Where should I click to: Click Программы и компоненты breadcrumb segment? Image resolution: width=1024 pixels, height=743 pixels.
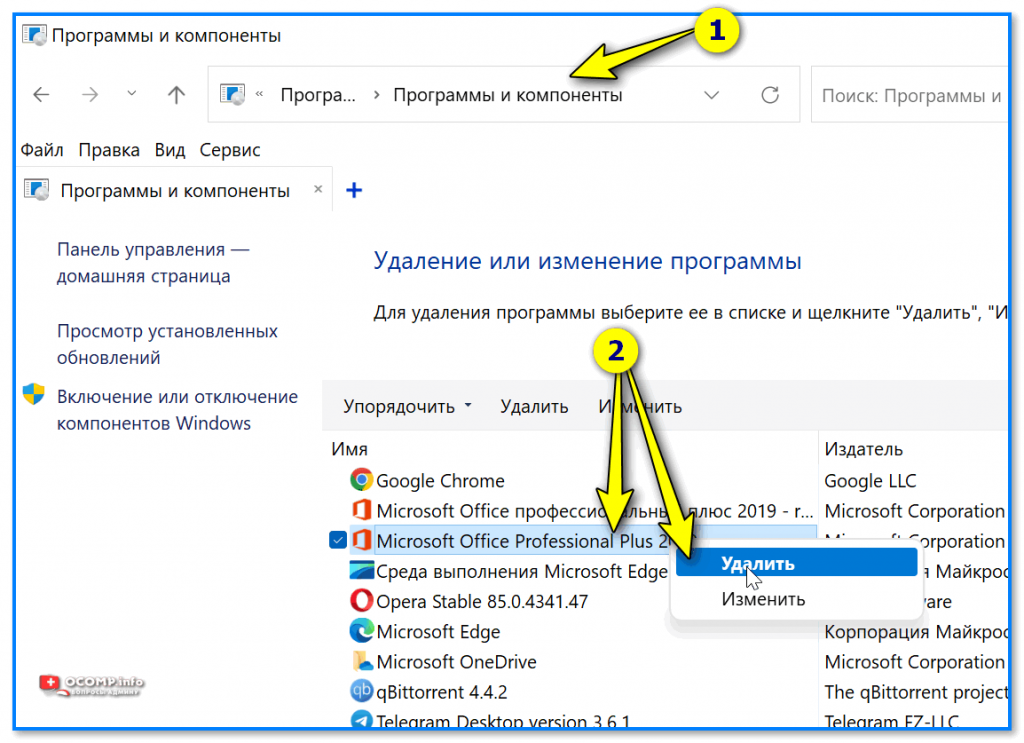(507, 95)
